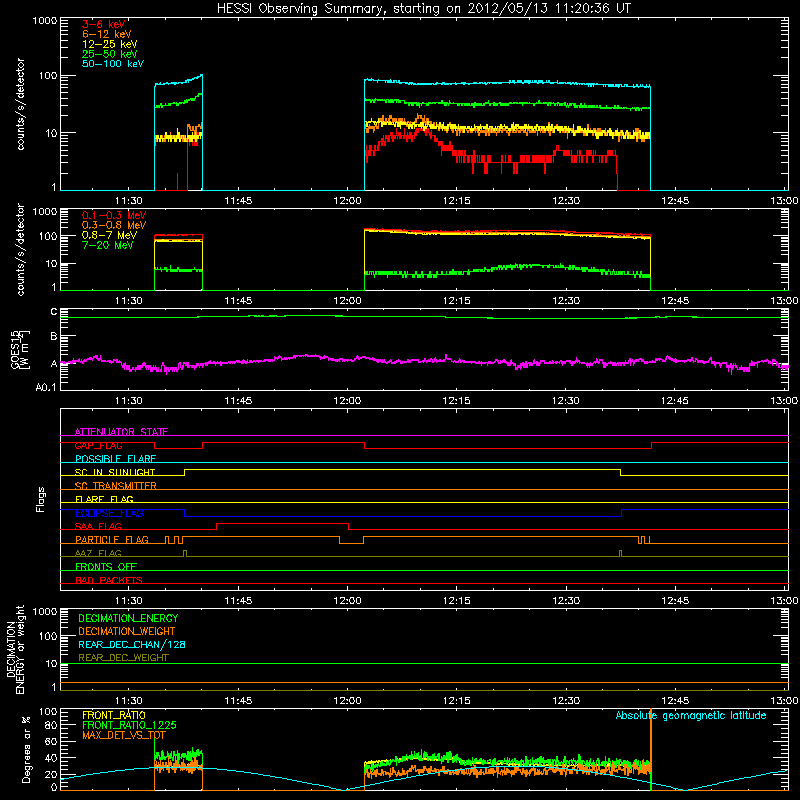Viewport: 800px width, 800px height.
Task: Click 11:30 tick label under Flags panel
Action: 129,601
